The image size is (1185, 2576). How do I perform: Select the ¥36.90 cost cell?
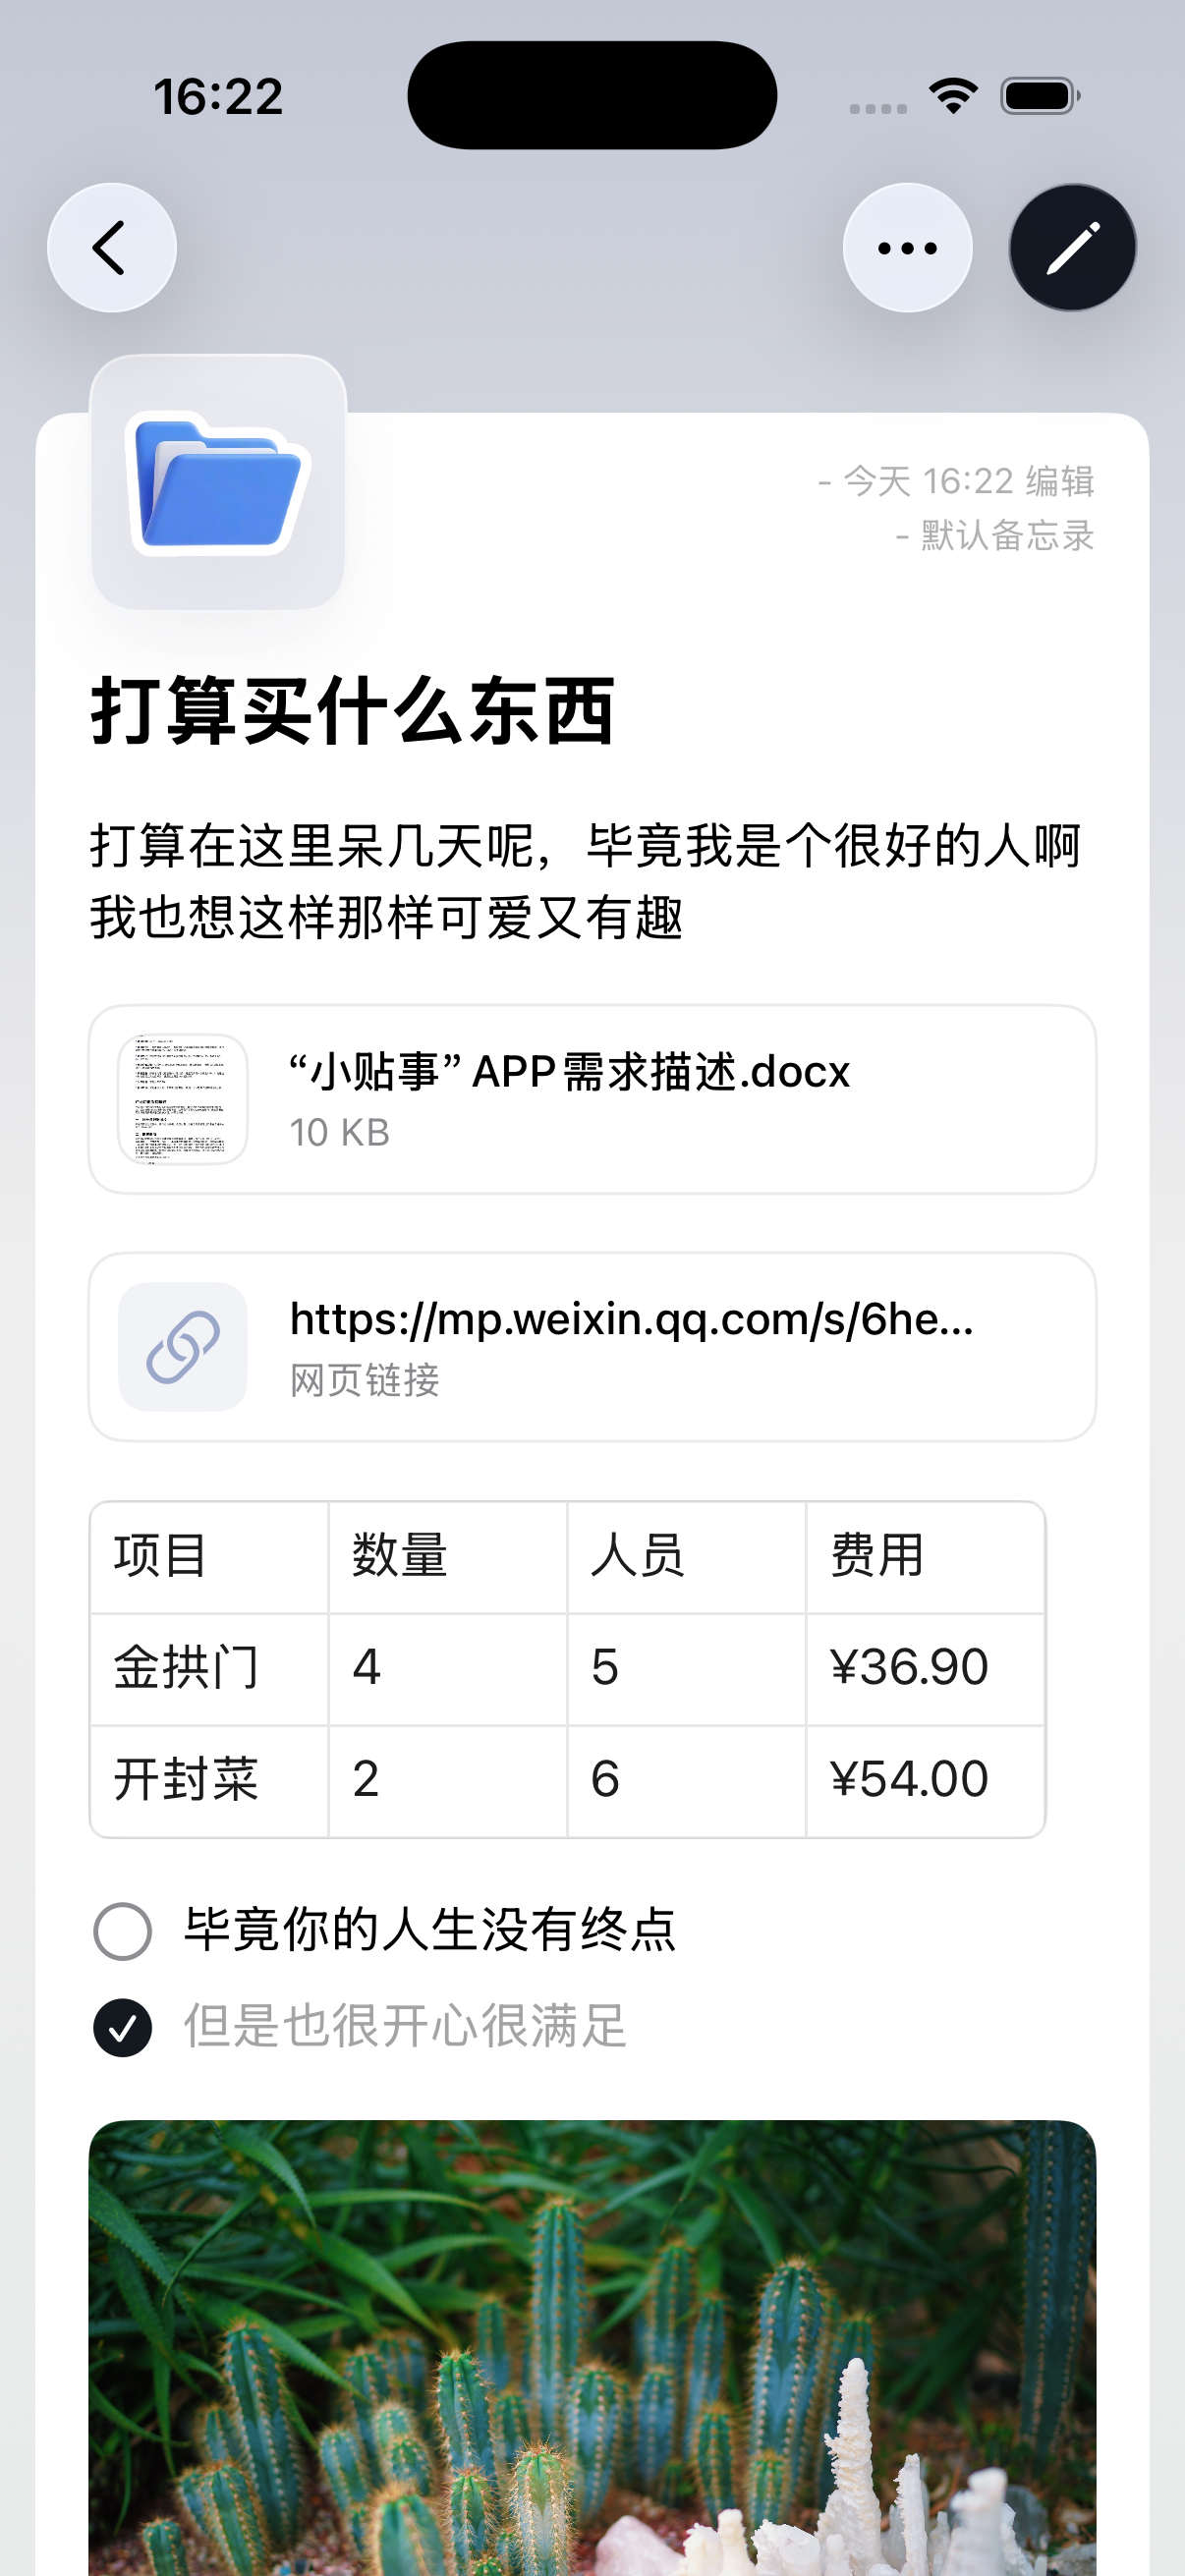click(x=924, y=1668)
